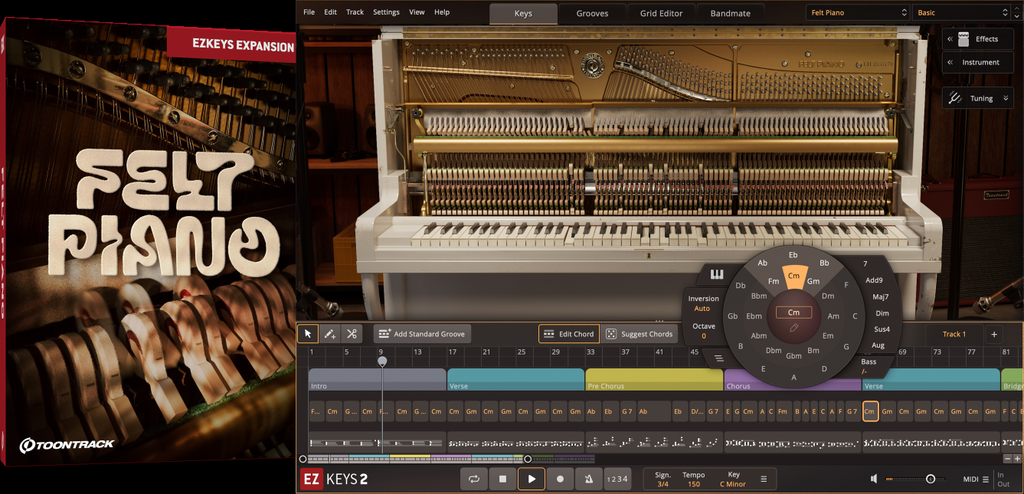
Task: Toggle the Sus4 chord type
Action: coord(882,329)
